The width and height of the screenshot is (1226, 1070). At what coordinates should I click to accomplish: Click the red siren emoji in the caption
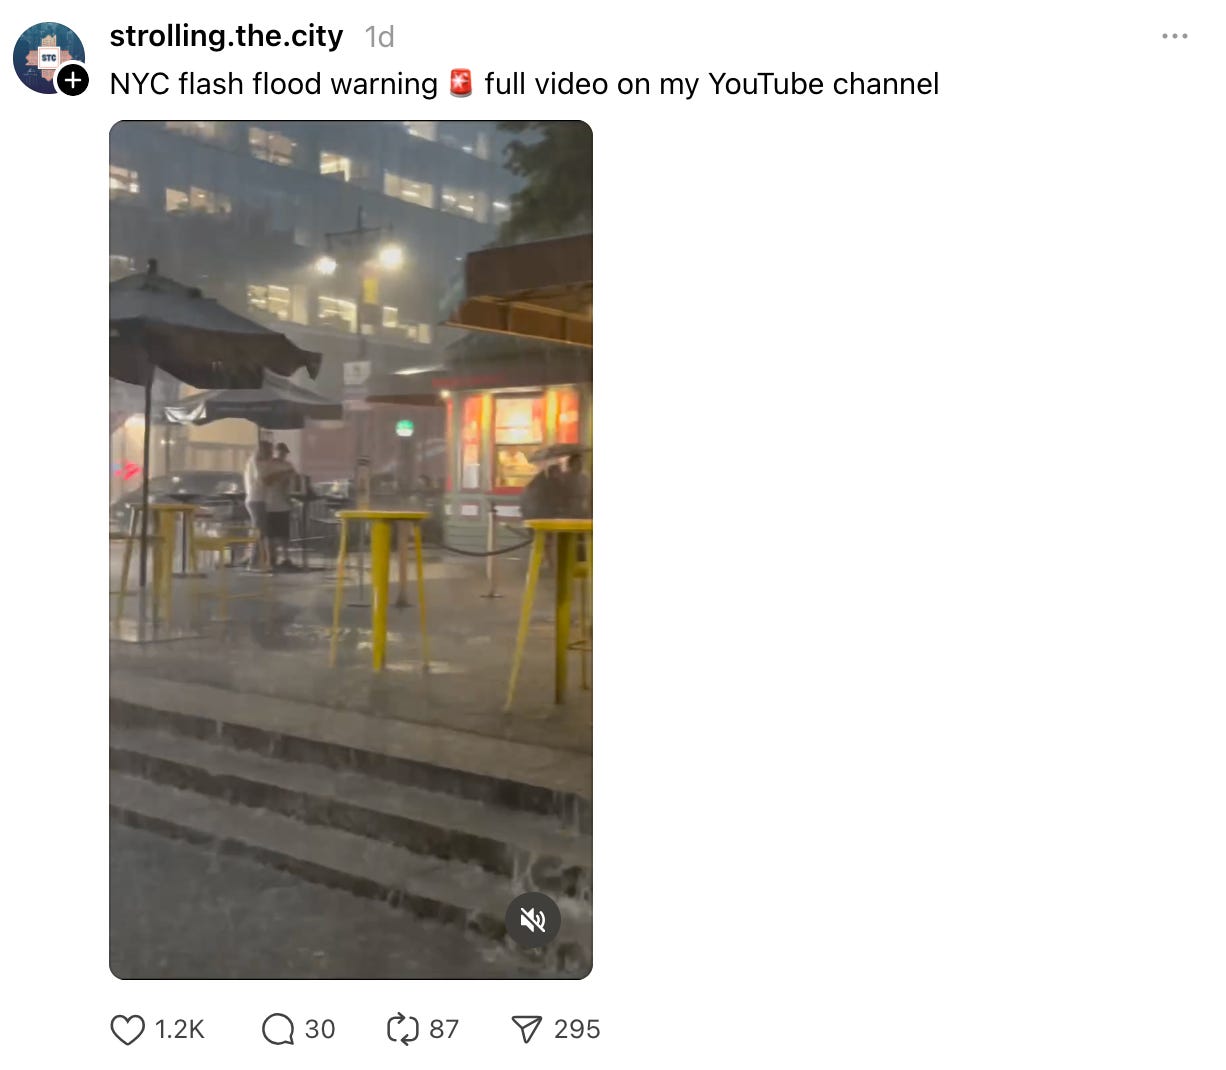pyautogui.click(x=461, y=83)
